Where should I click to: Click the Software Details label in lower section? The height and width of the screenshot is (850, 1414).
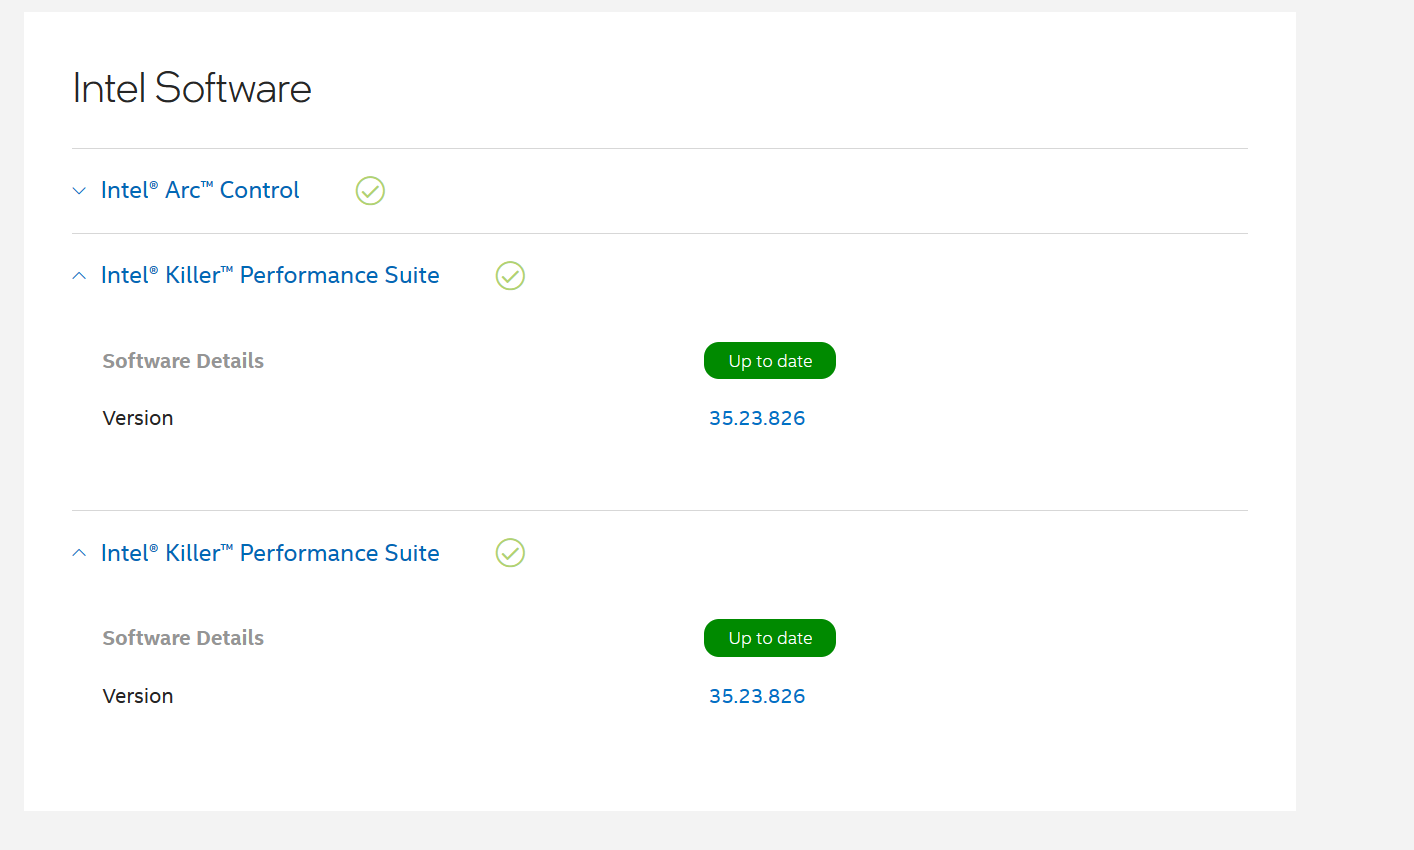(183, 638)
